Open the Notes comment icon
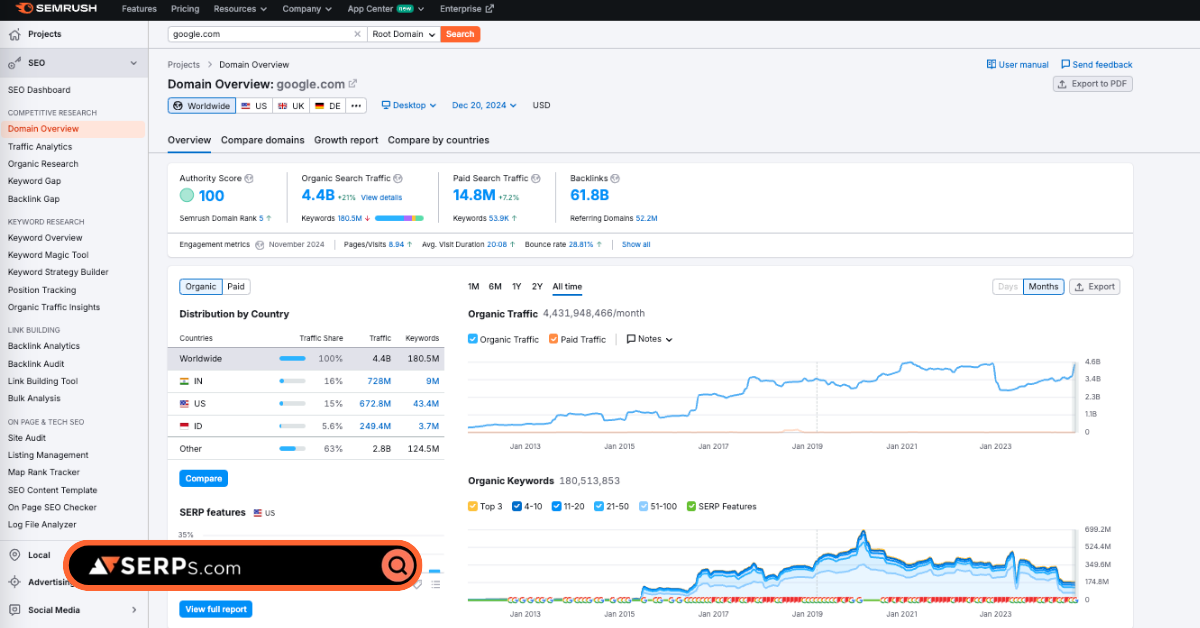 click(x=631, y=339)
